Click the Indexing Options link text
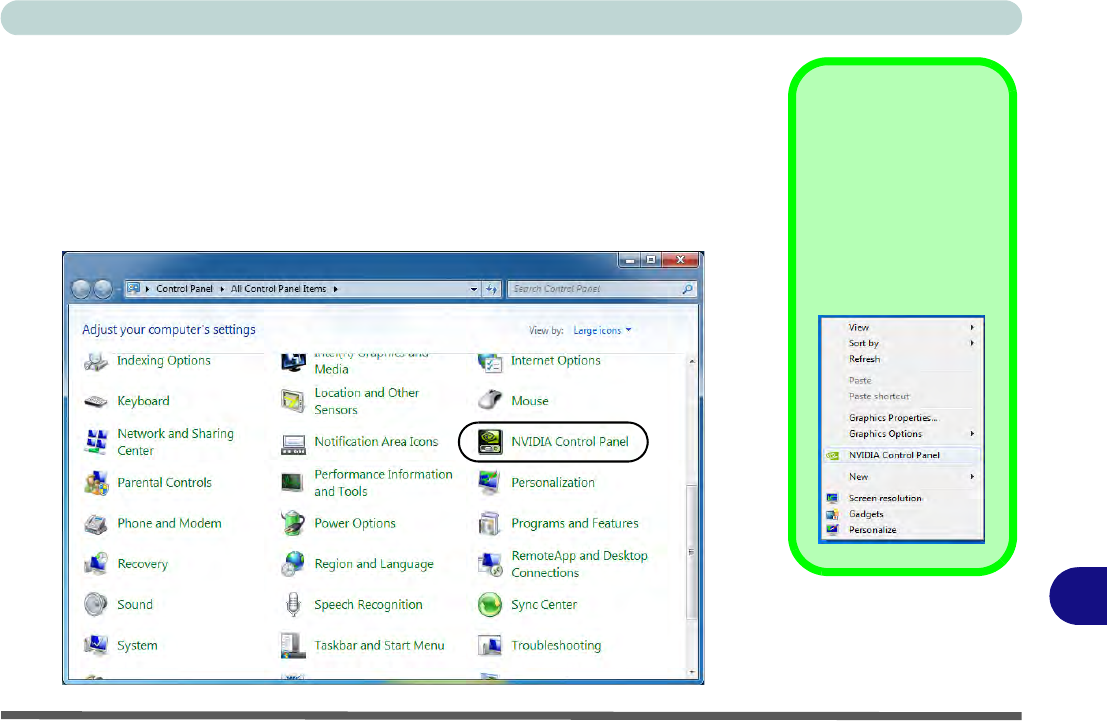The width and height of the screenshot is (1107, 721). (164, 361)
